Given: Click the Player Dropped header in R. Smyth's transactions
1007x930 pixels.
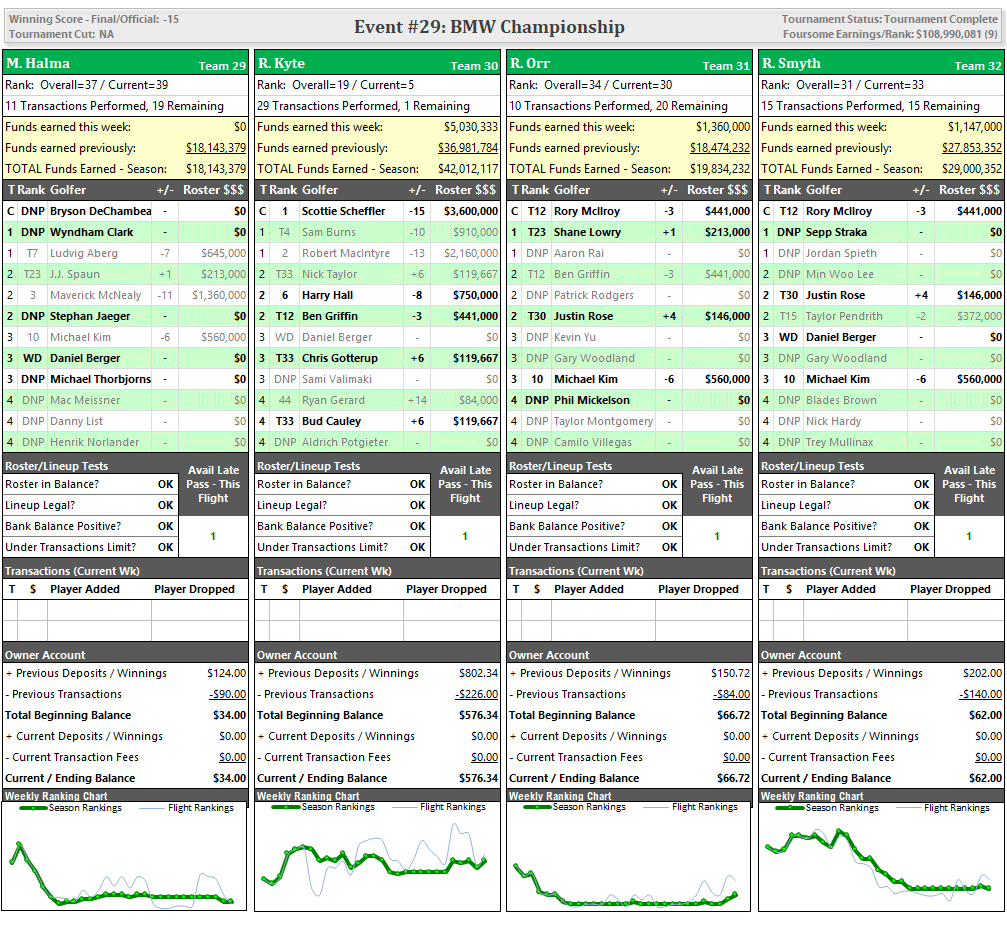Looking at the screenshot, I should tap(950, 589).
